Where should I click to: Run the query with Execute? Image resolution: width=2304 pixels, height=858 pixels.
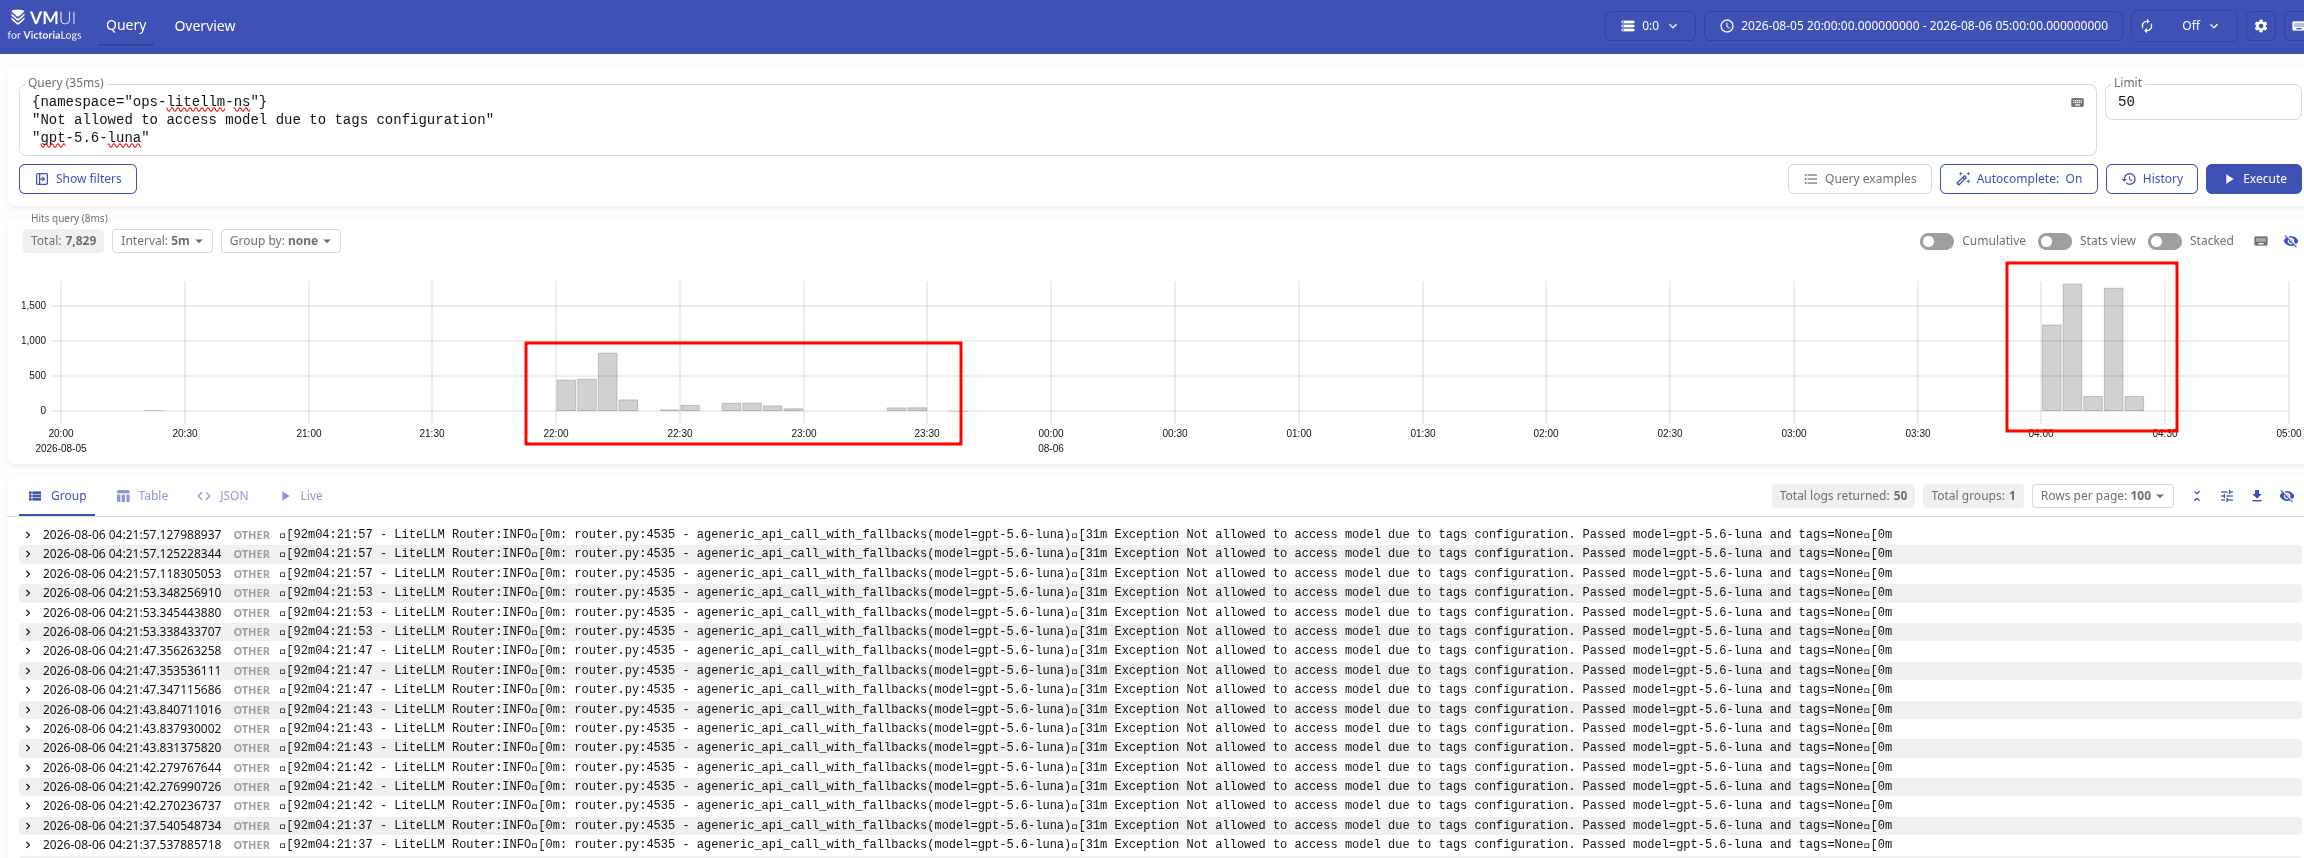(x=2254, y=179)
